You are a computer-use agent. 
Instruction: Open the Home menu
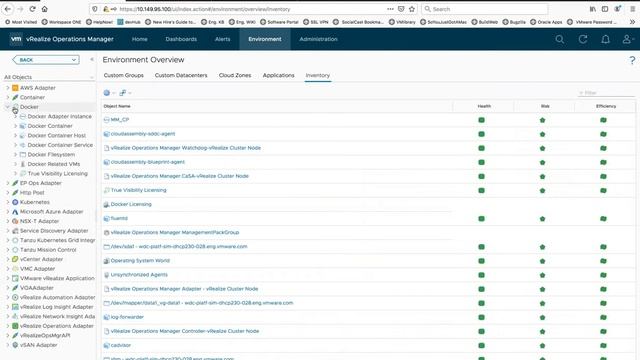pyautogui.click(x=140, y=39)
